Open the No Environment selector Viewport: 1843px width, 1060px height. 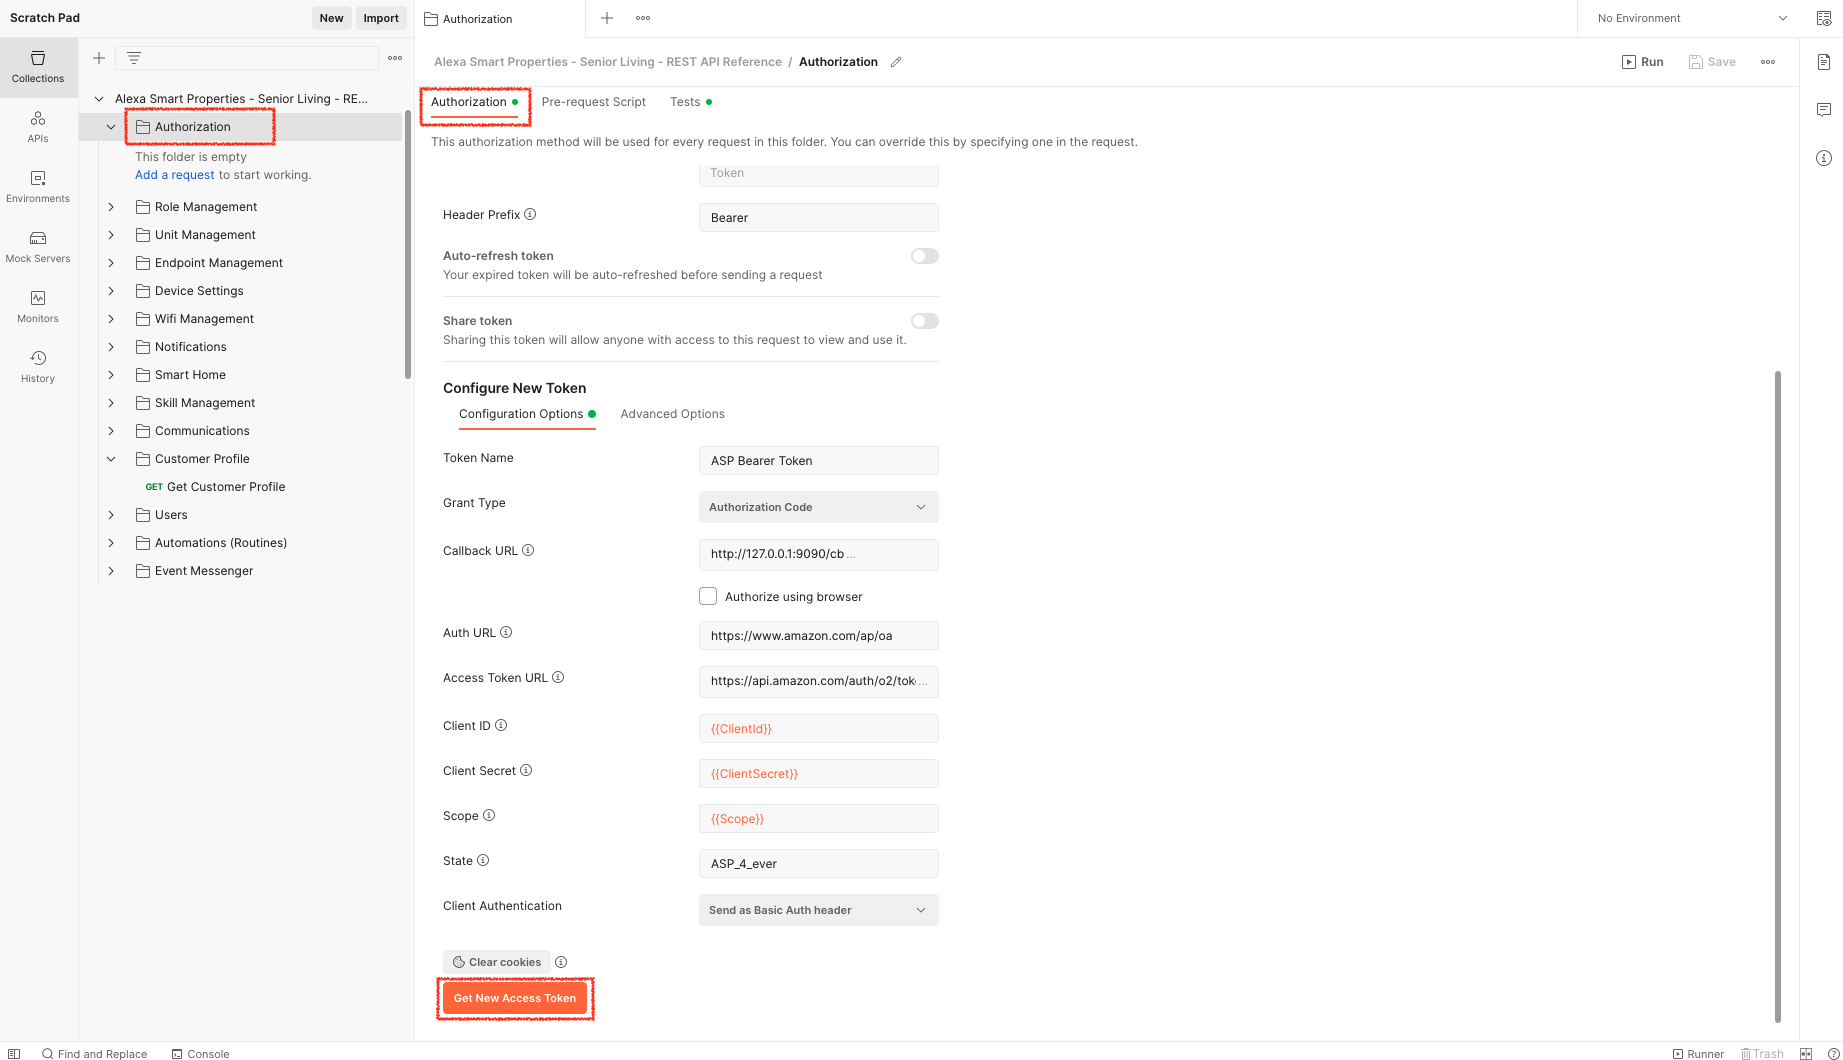click(1691, 18)
